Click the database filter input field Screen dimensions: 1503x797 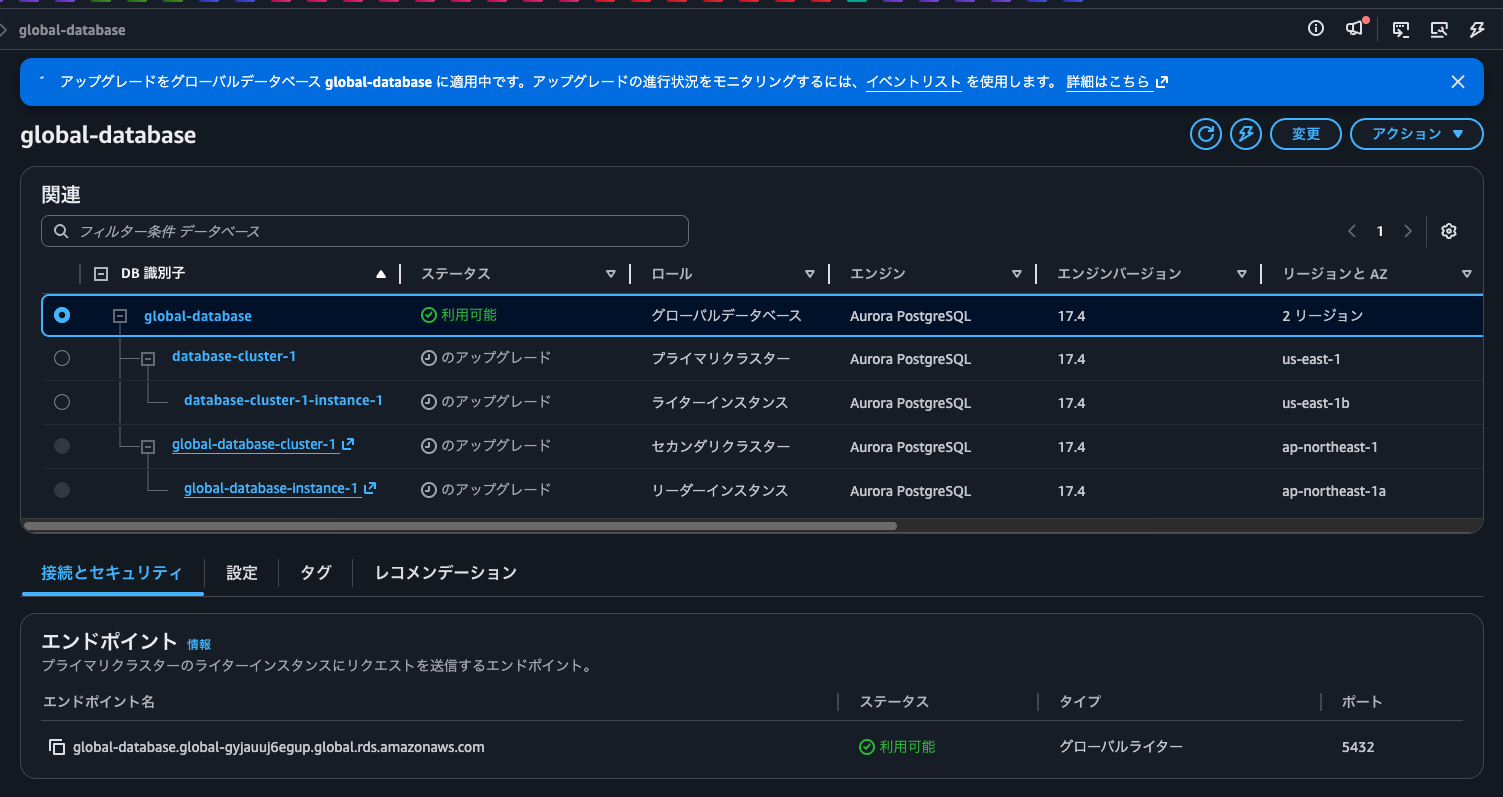point(364,231)
